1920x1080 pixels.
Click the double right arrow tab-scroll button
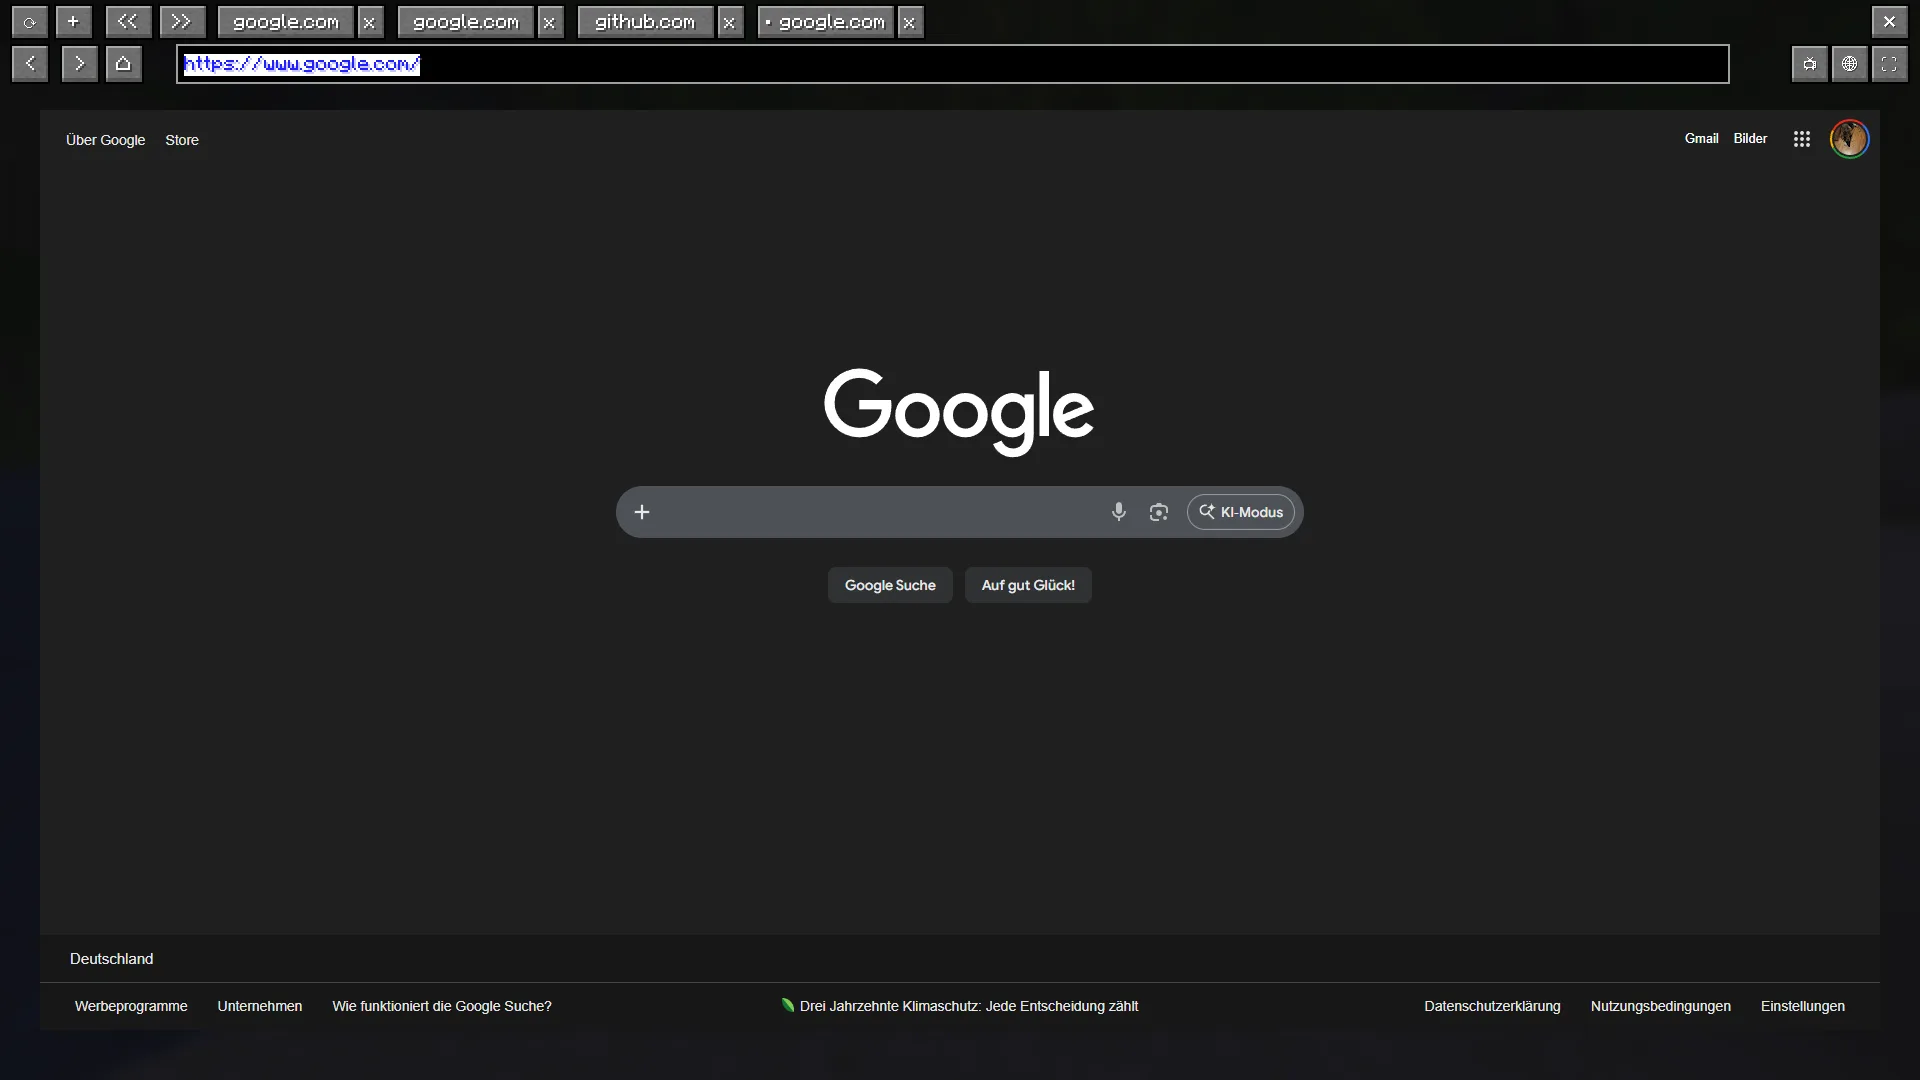pos(181,22)
